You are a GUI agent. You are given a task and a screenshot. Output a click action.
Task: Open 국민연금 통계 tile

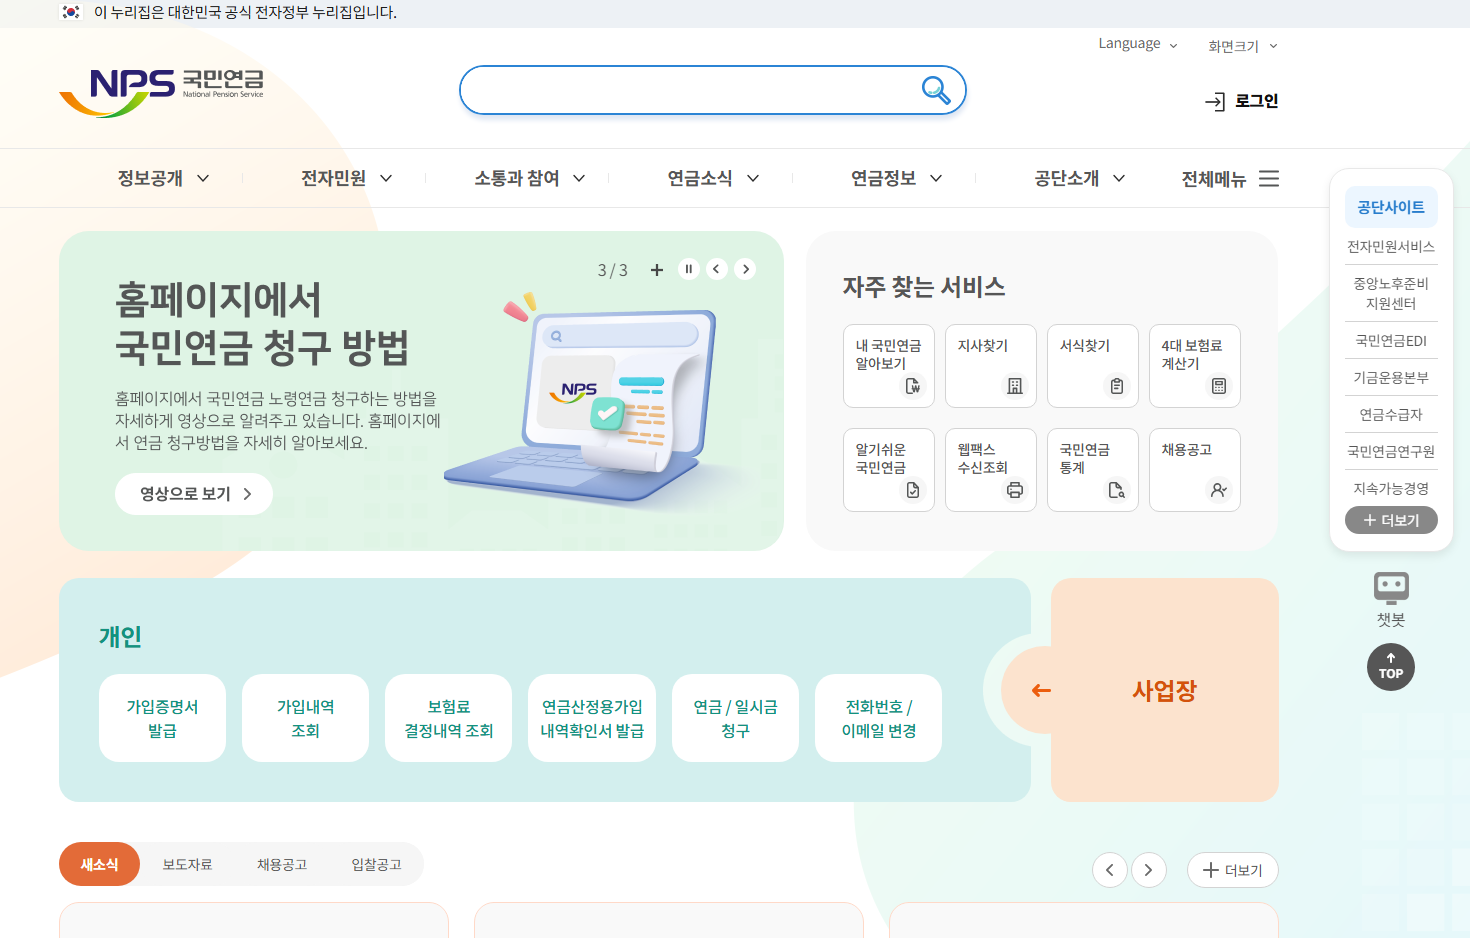(x=1093, y=470)
